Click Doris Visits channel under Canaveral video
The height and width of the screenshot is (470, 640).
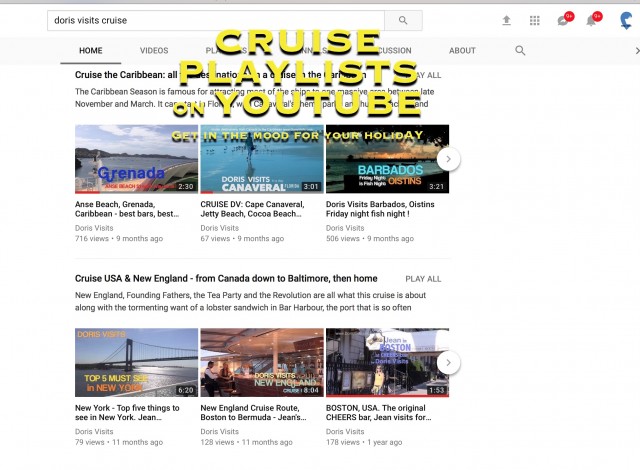219,228
